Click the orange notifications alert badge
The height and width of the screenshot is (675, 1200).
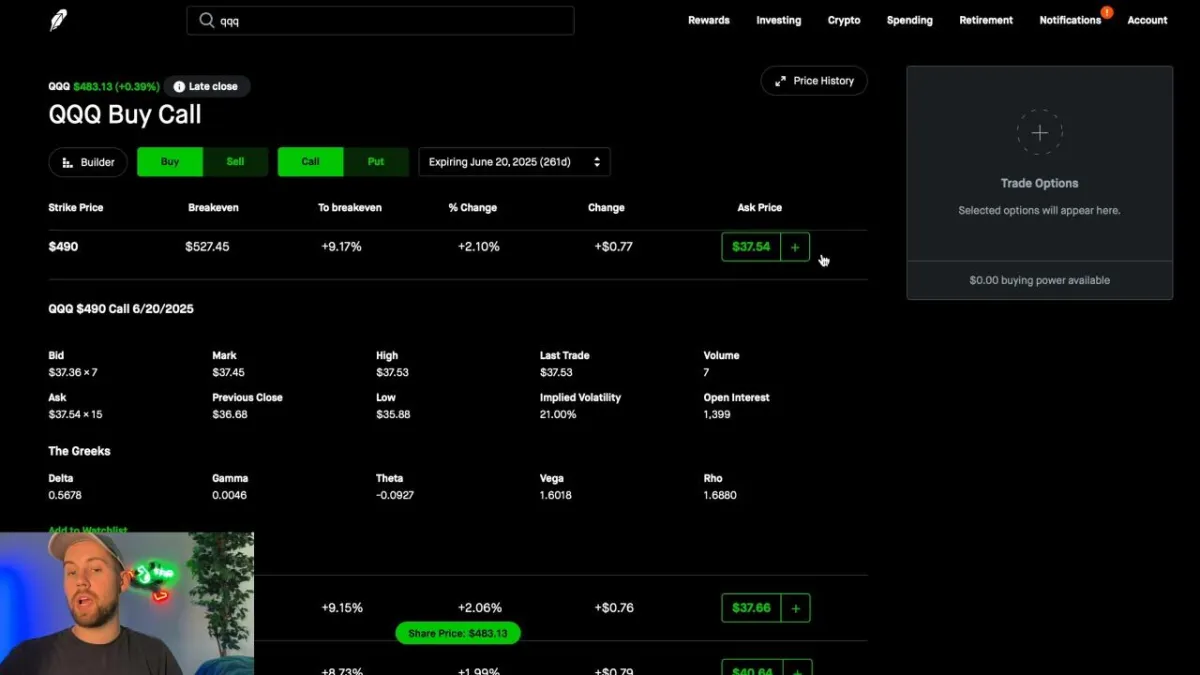[1107, 12]
